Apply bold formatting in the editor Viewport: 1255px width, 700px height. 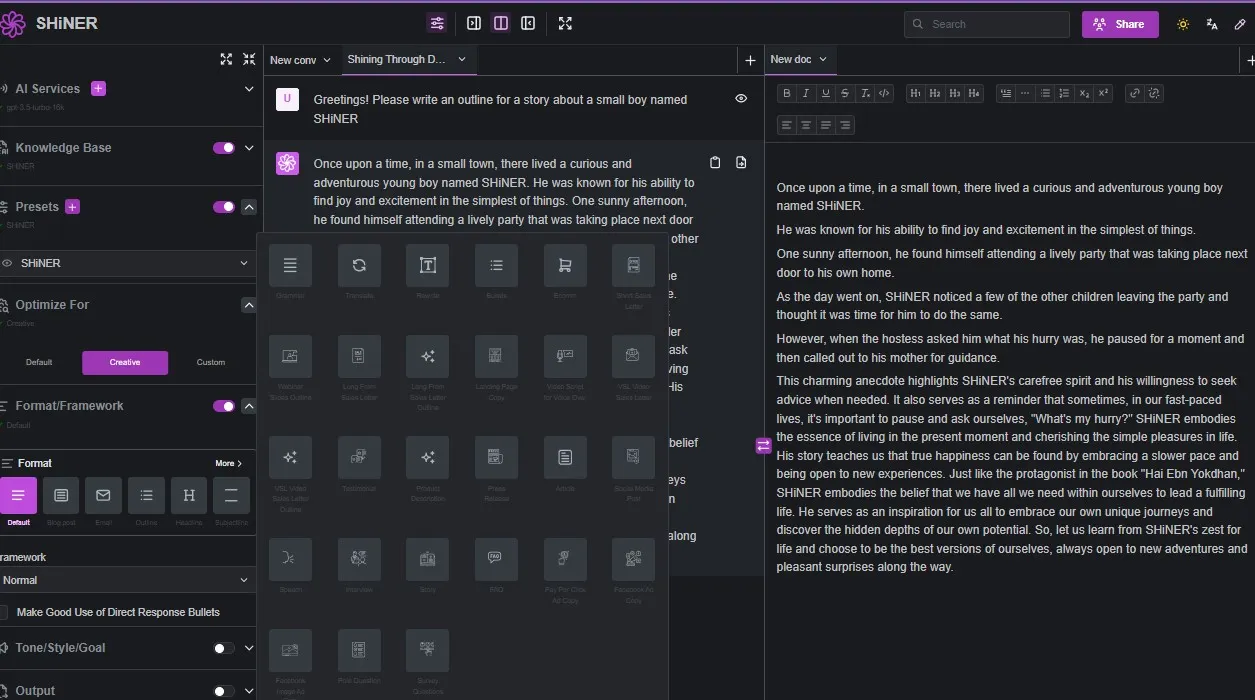787,94
